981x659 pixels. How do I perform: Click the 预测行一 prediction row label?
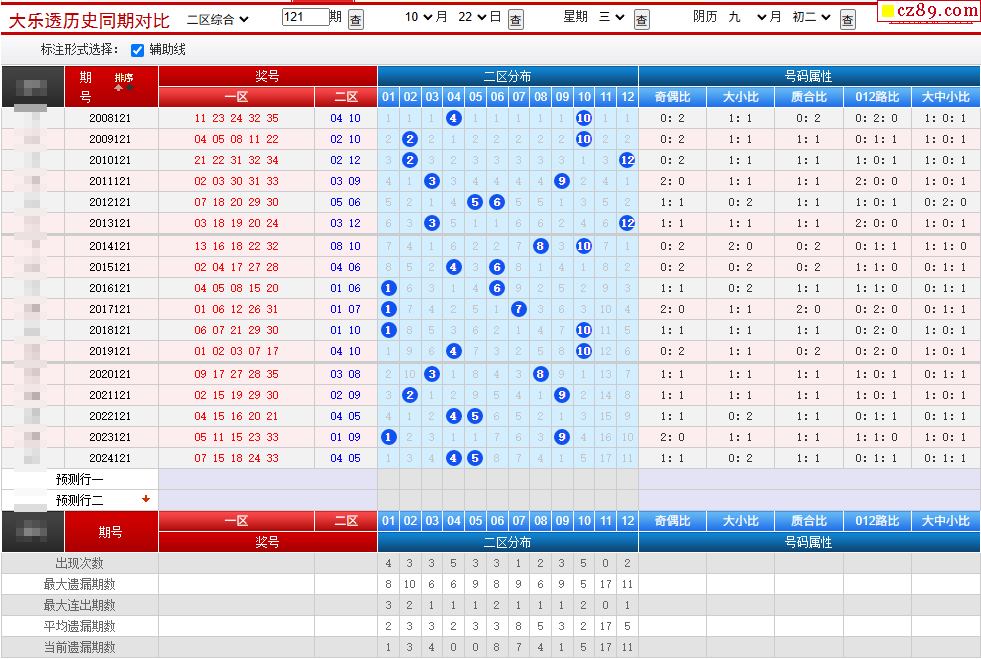pos(80,479)
